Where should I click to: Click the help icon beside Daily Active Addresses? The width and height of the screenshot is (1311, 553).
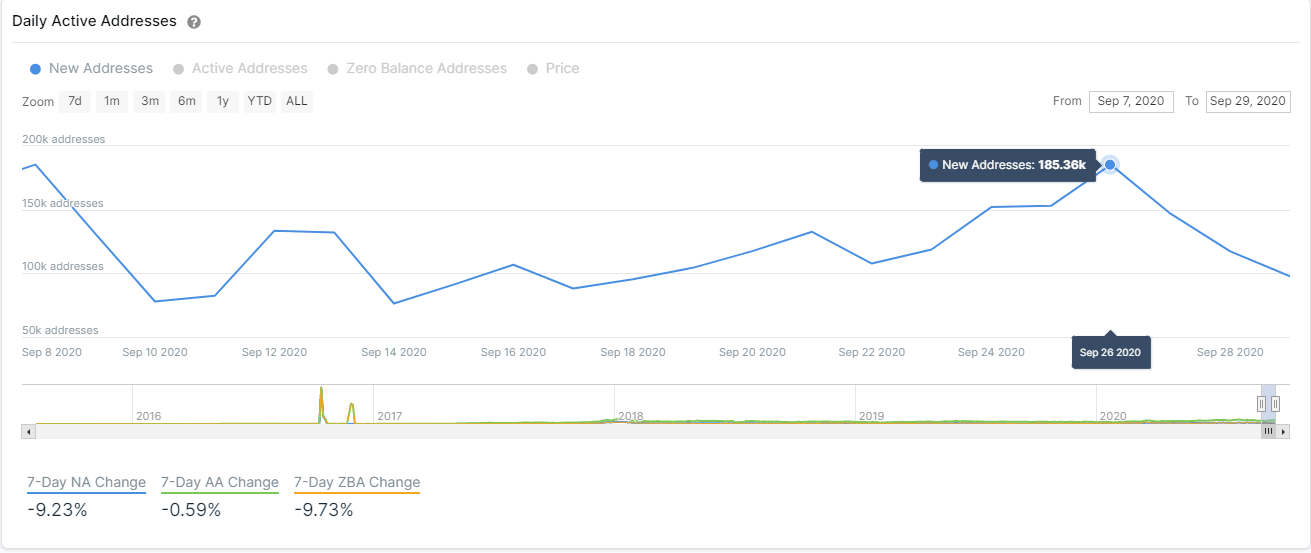click(x=194, y=22)
